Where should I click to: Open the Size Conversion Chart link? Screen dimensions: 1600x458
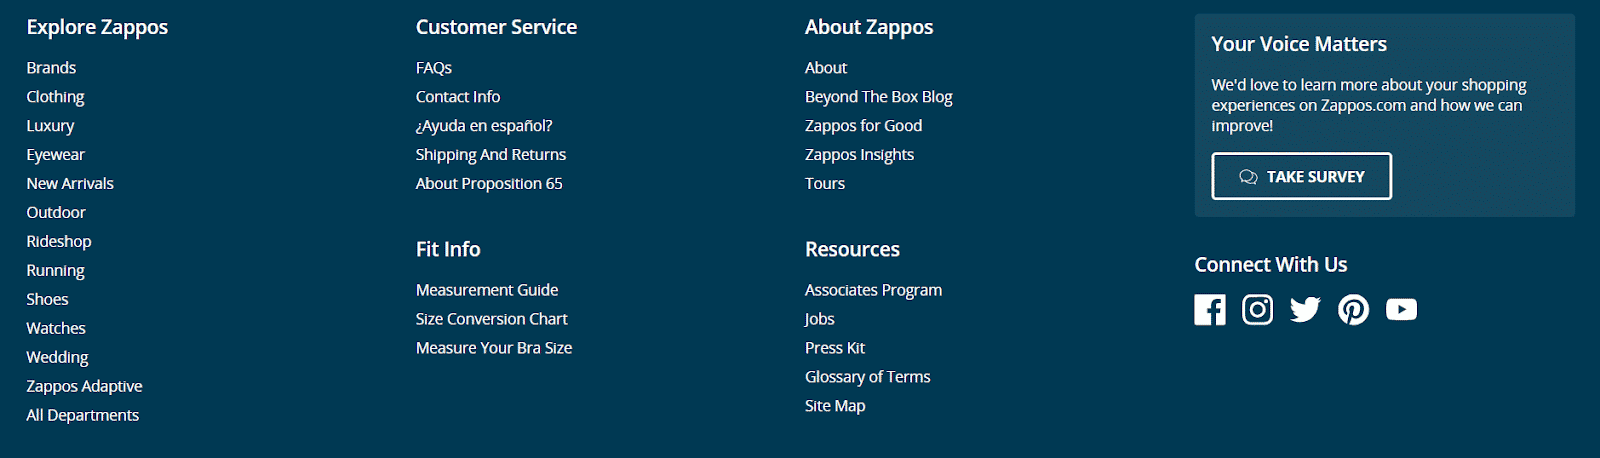(491, 319)
